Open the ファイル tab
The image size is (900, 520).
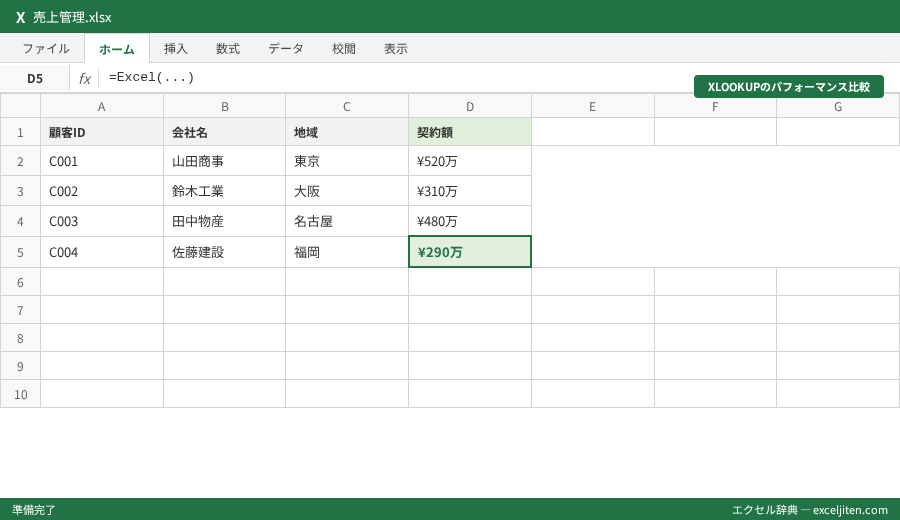(x=46, y=49)
